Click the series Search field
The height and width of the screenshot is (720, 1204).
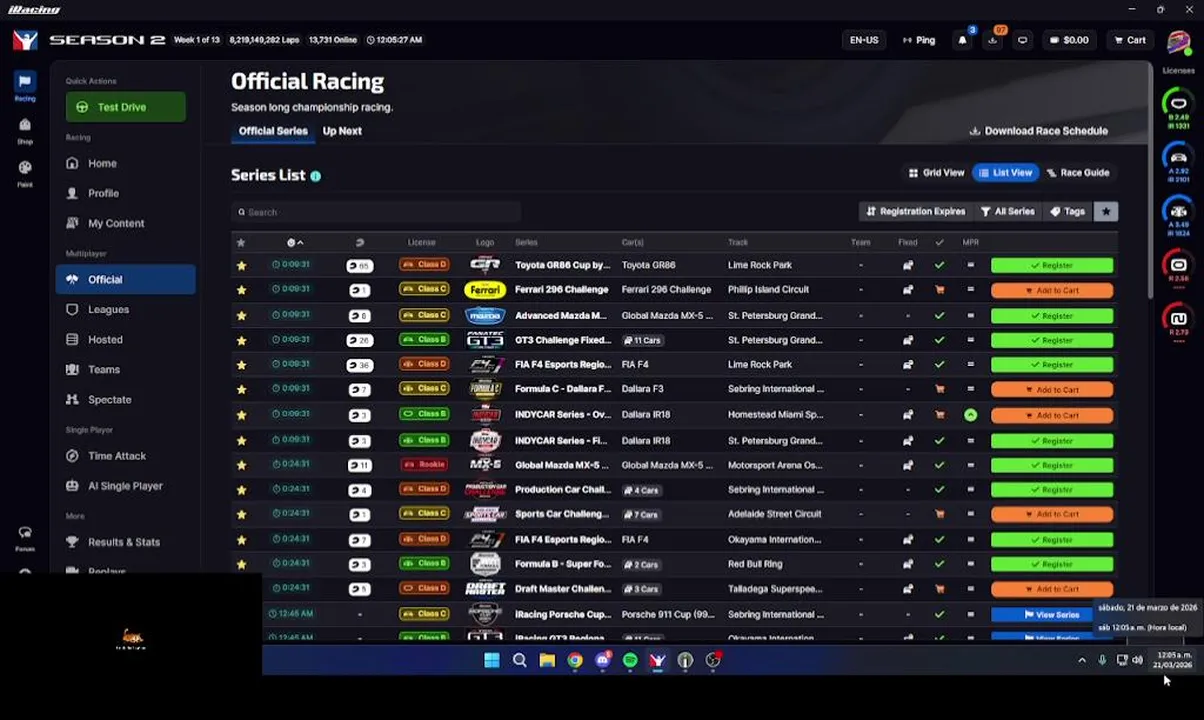[376, 212]
